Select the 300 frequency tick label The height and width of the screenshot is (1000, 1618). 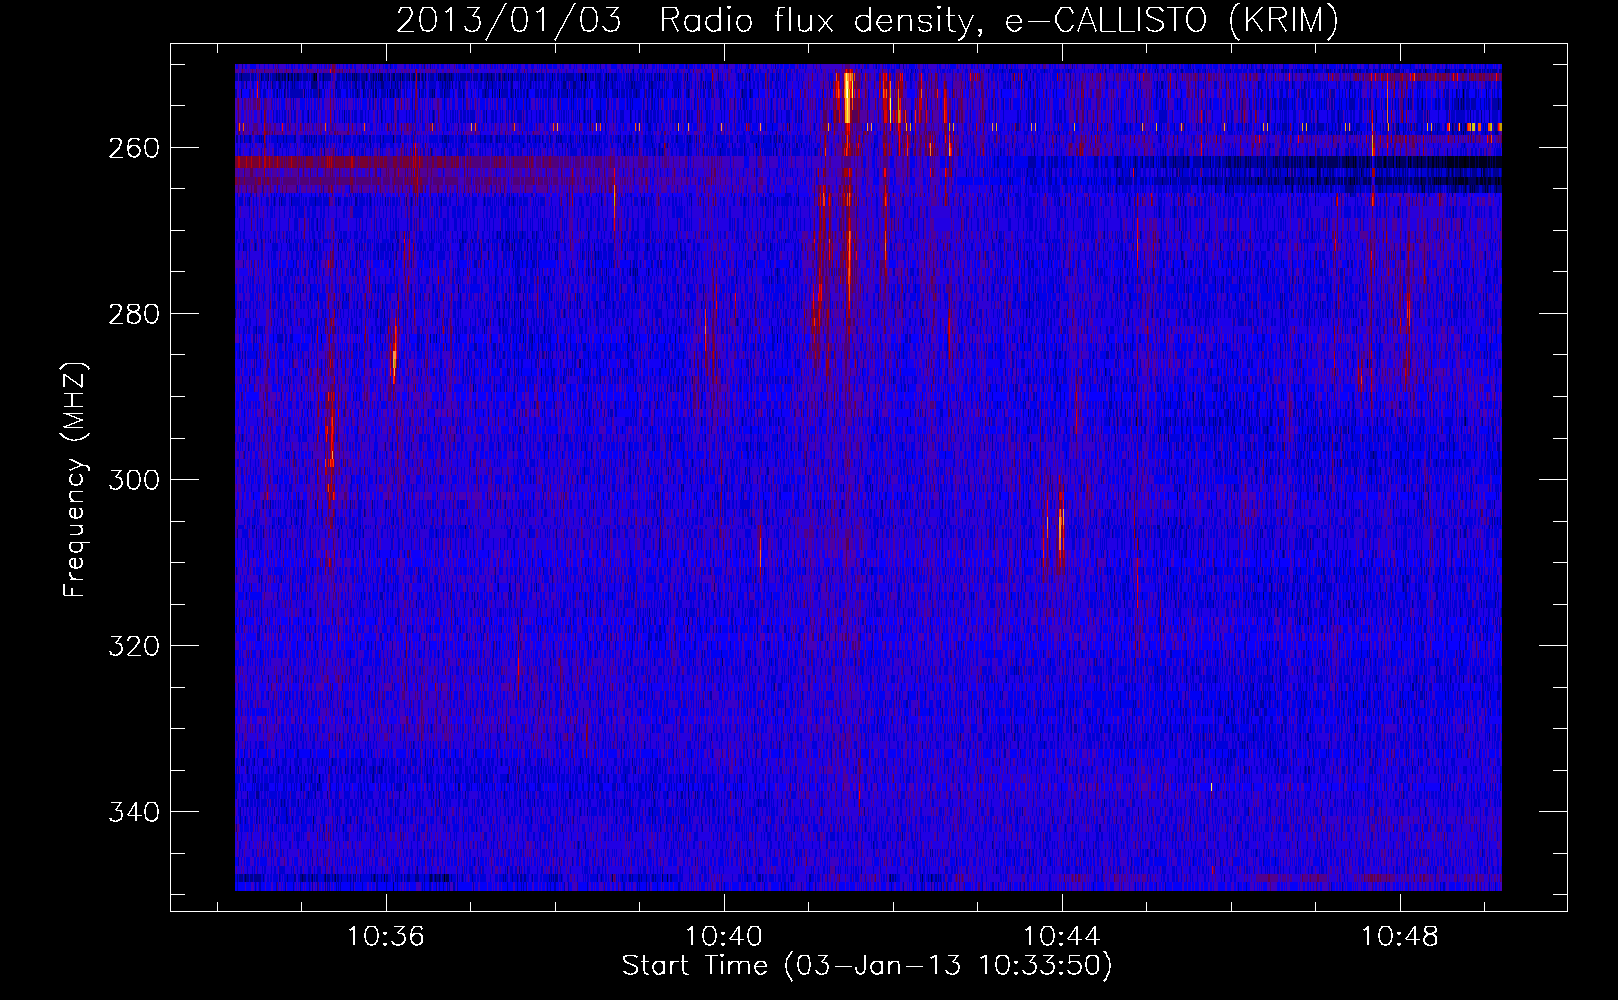(x=133, y=480)
